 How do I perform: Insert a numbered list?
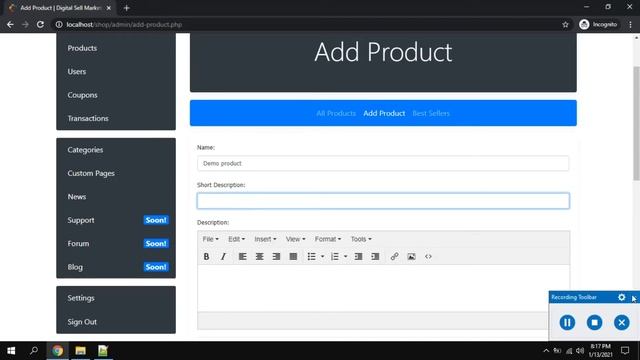[335, 256]
